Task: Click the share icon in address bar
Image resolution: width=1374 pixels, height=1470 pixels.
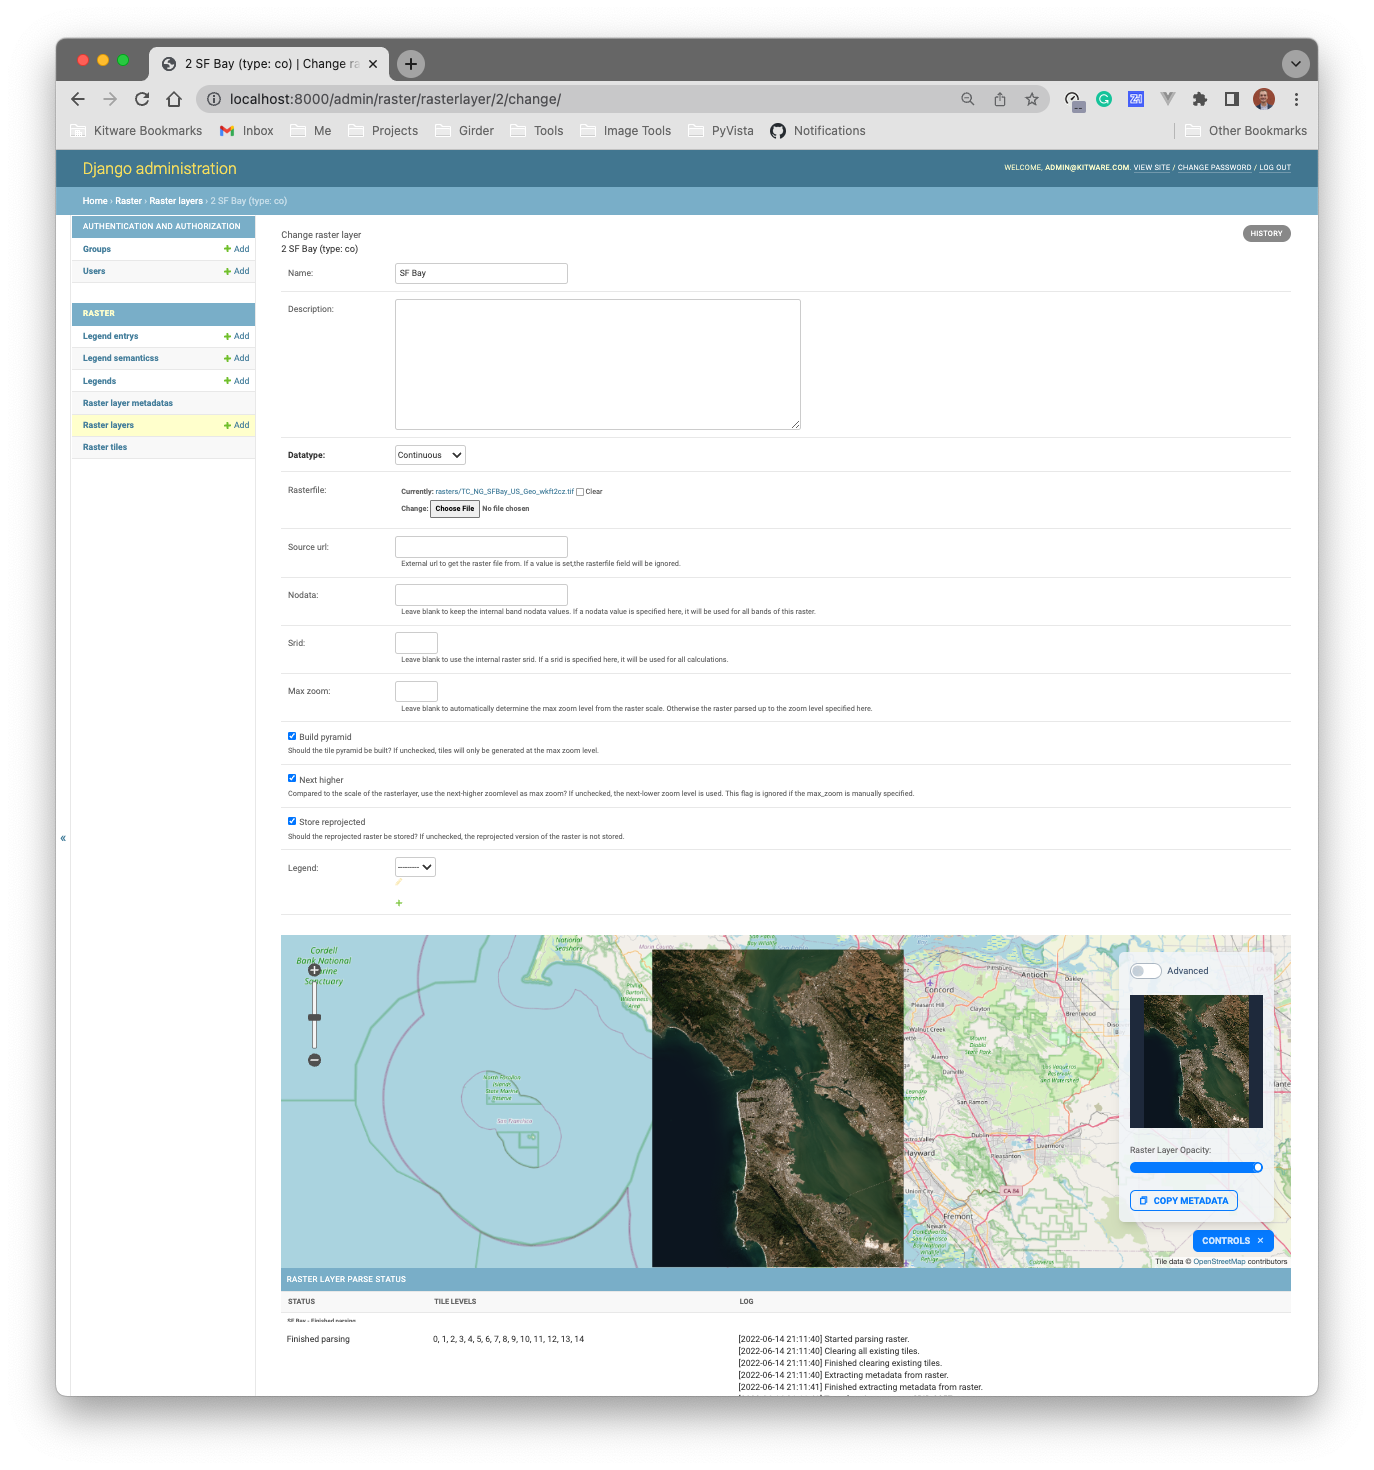Action: (x=1000, y=99)
